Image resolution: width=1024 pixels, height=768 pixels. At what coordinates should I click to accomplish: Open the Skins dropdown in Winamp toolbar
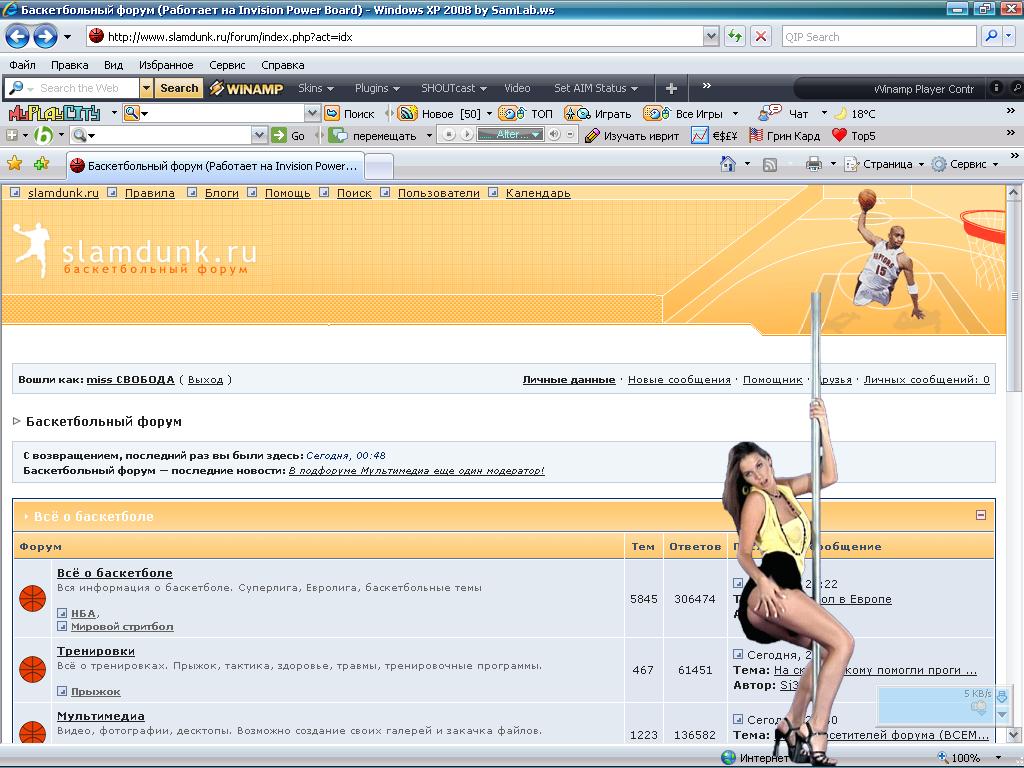(x=315, y=88)
